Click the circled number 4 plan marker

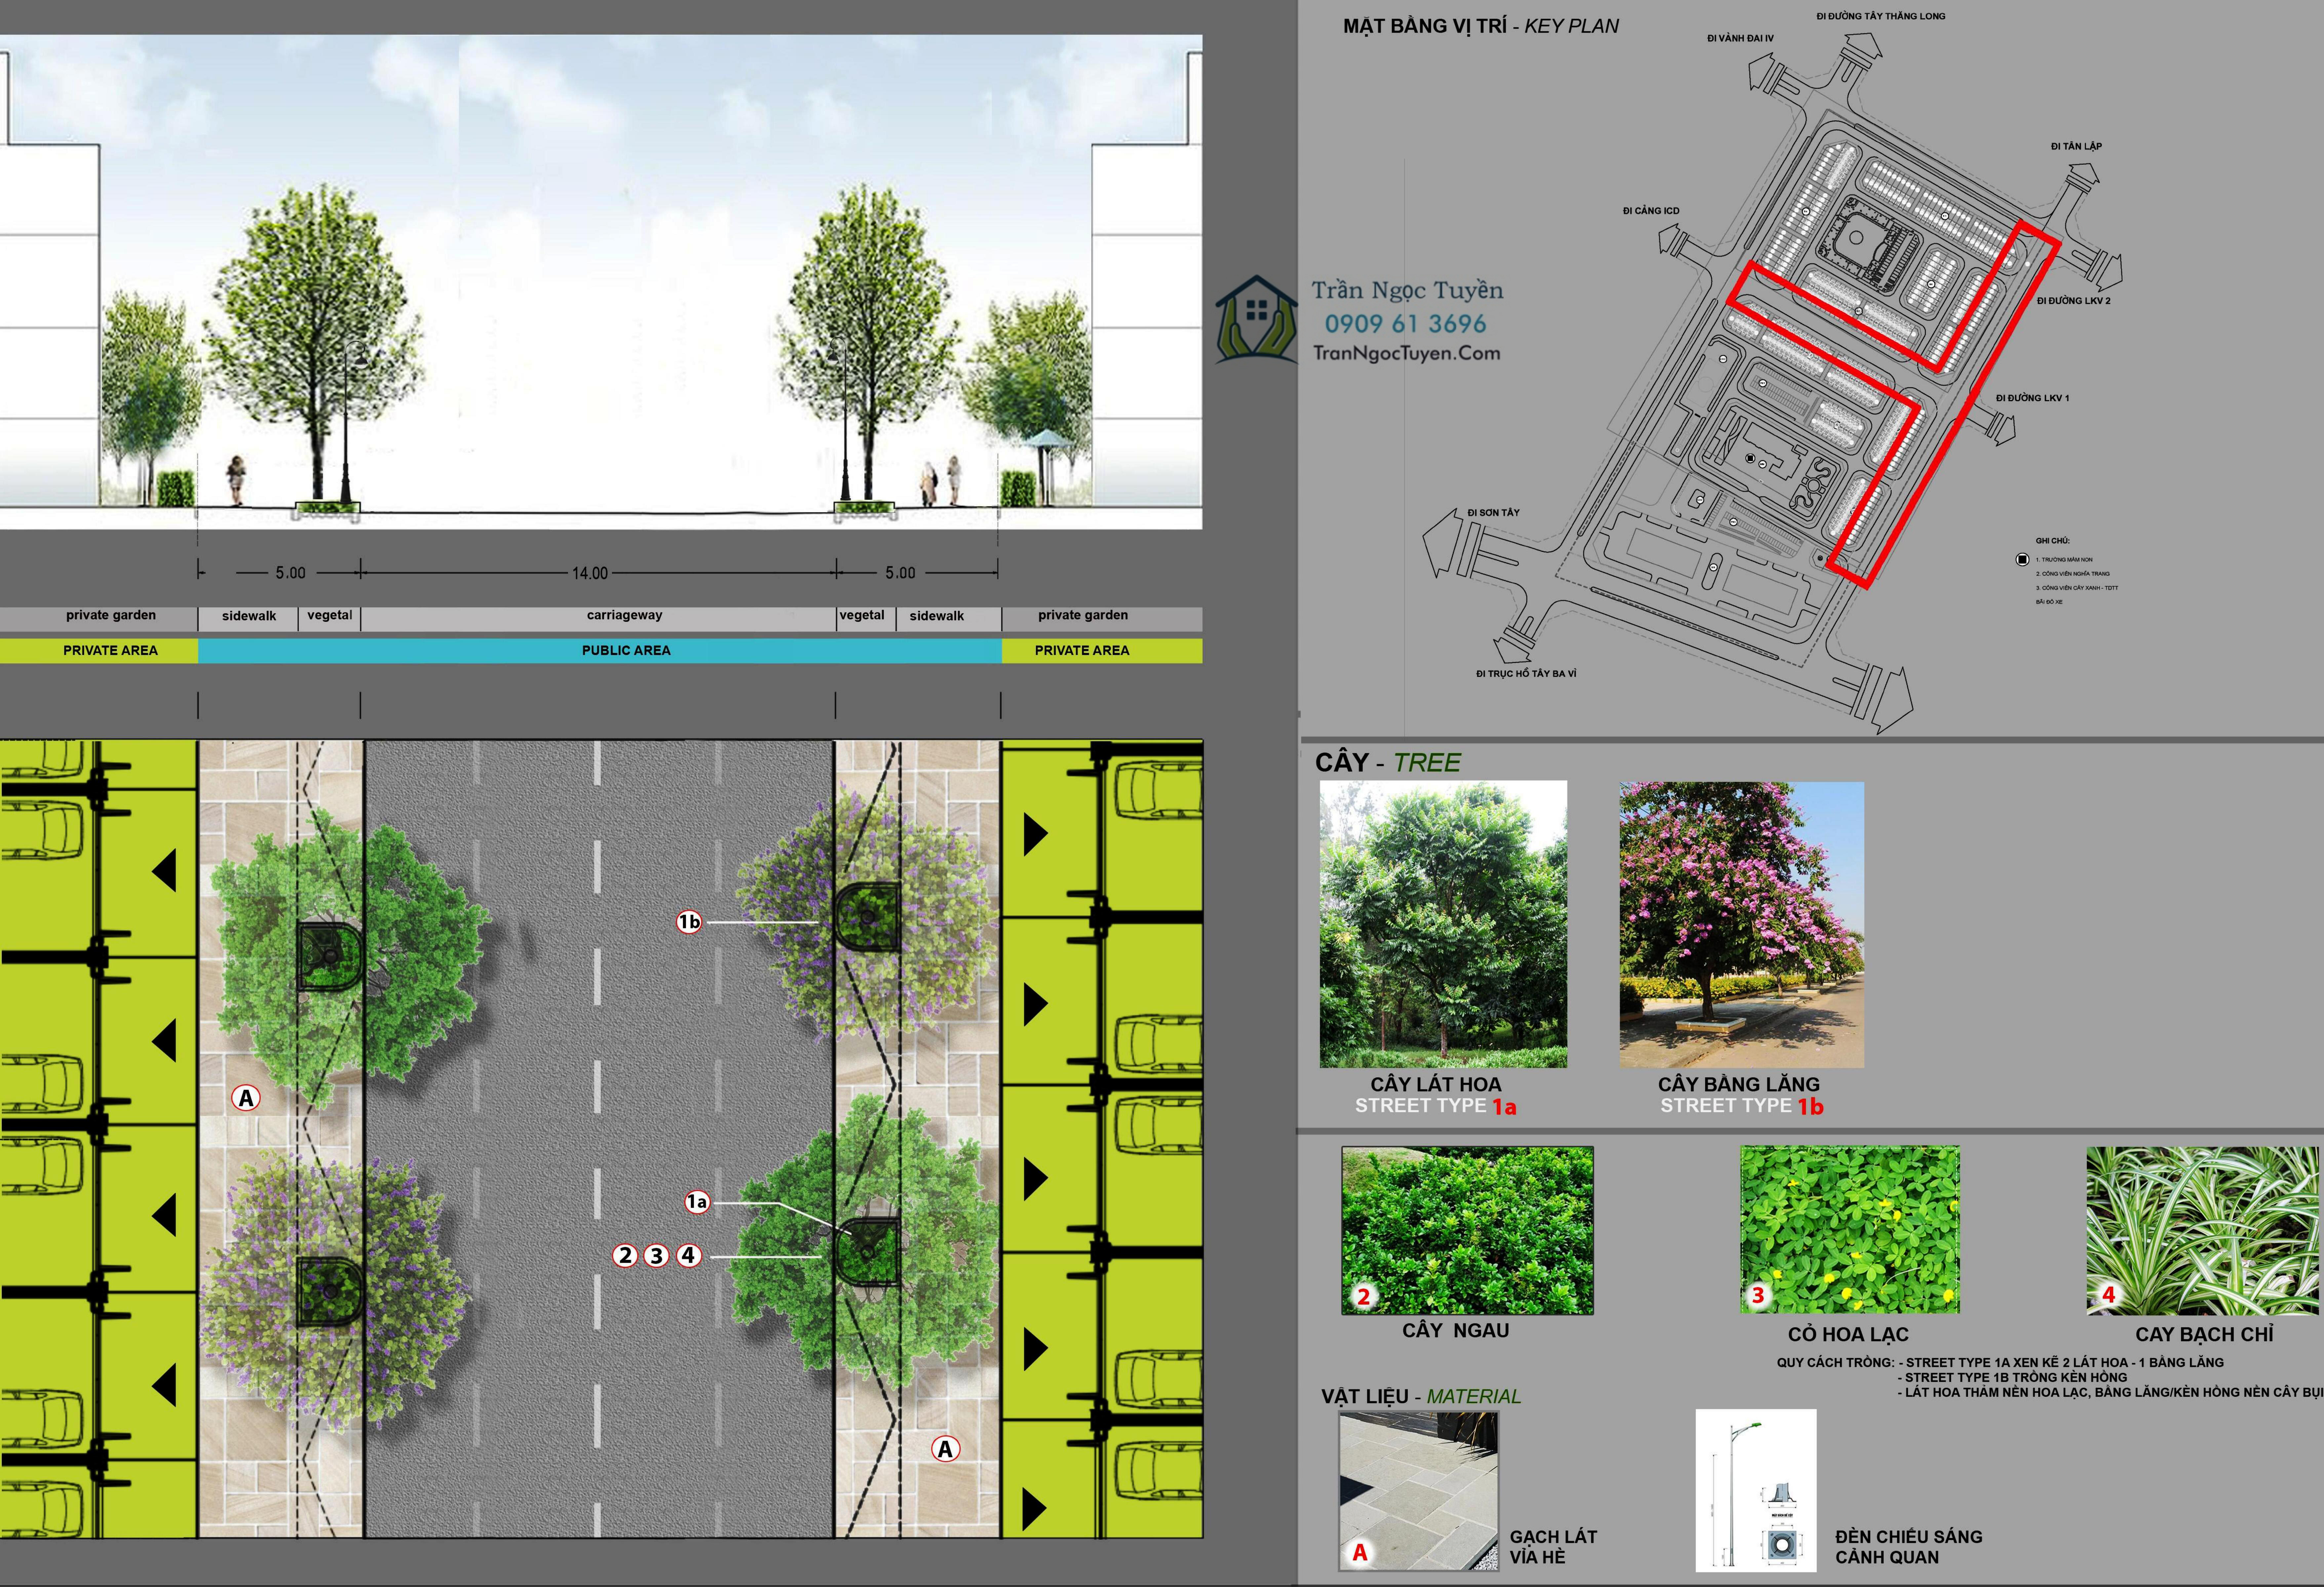(689, 1255)
